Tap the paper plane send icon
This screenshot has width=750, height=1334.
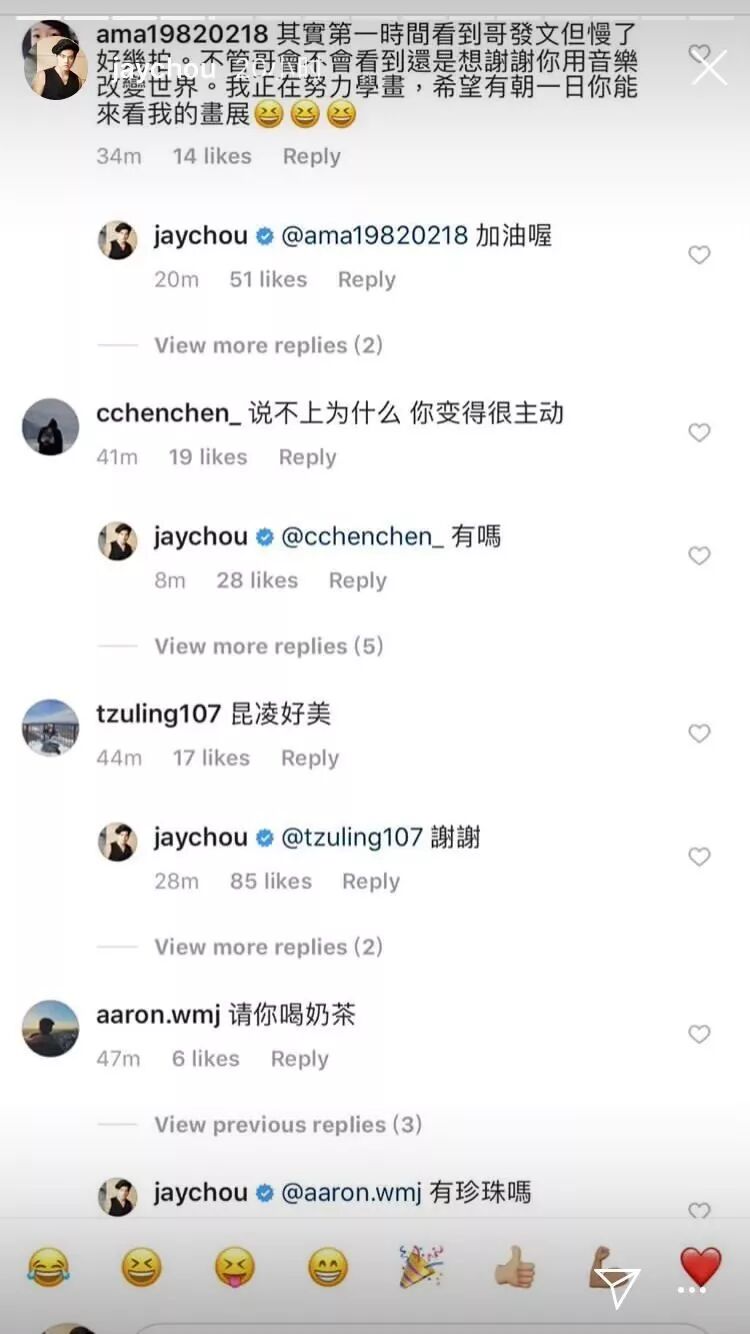(615, 1287)
